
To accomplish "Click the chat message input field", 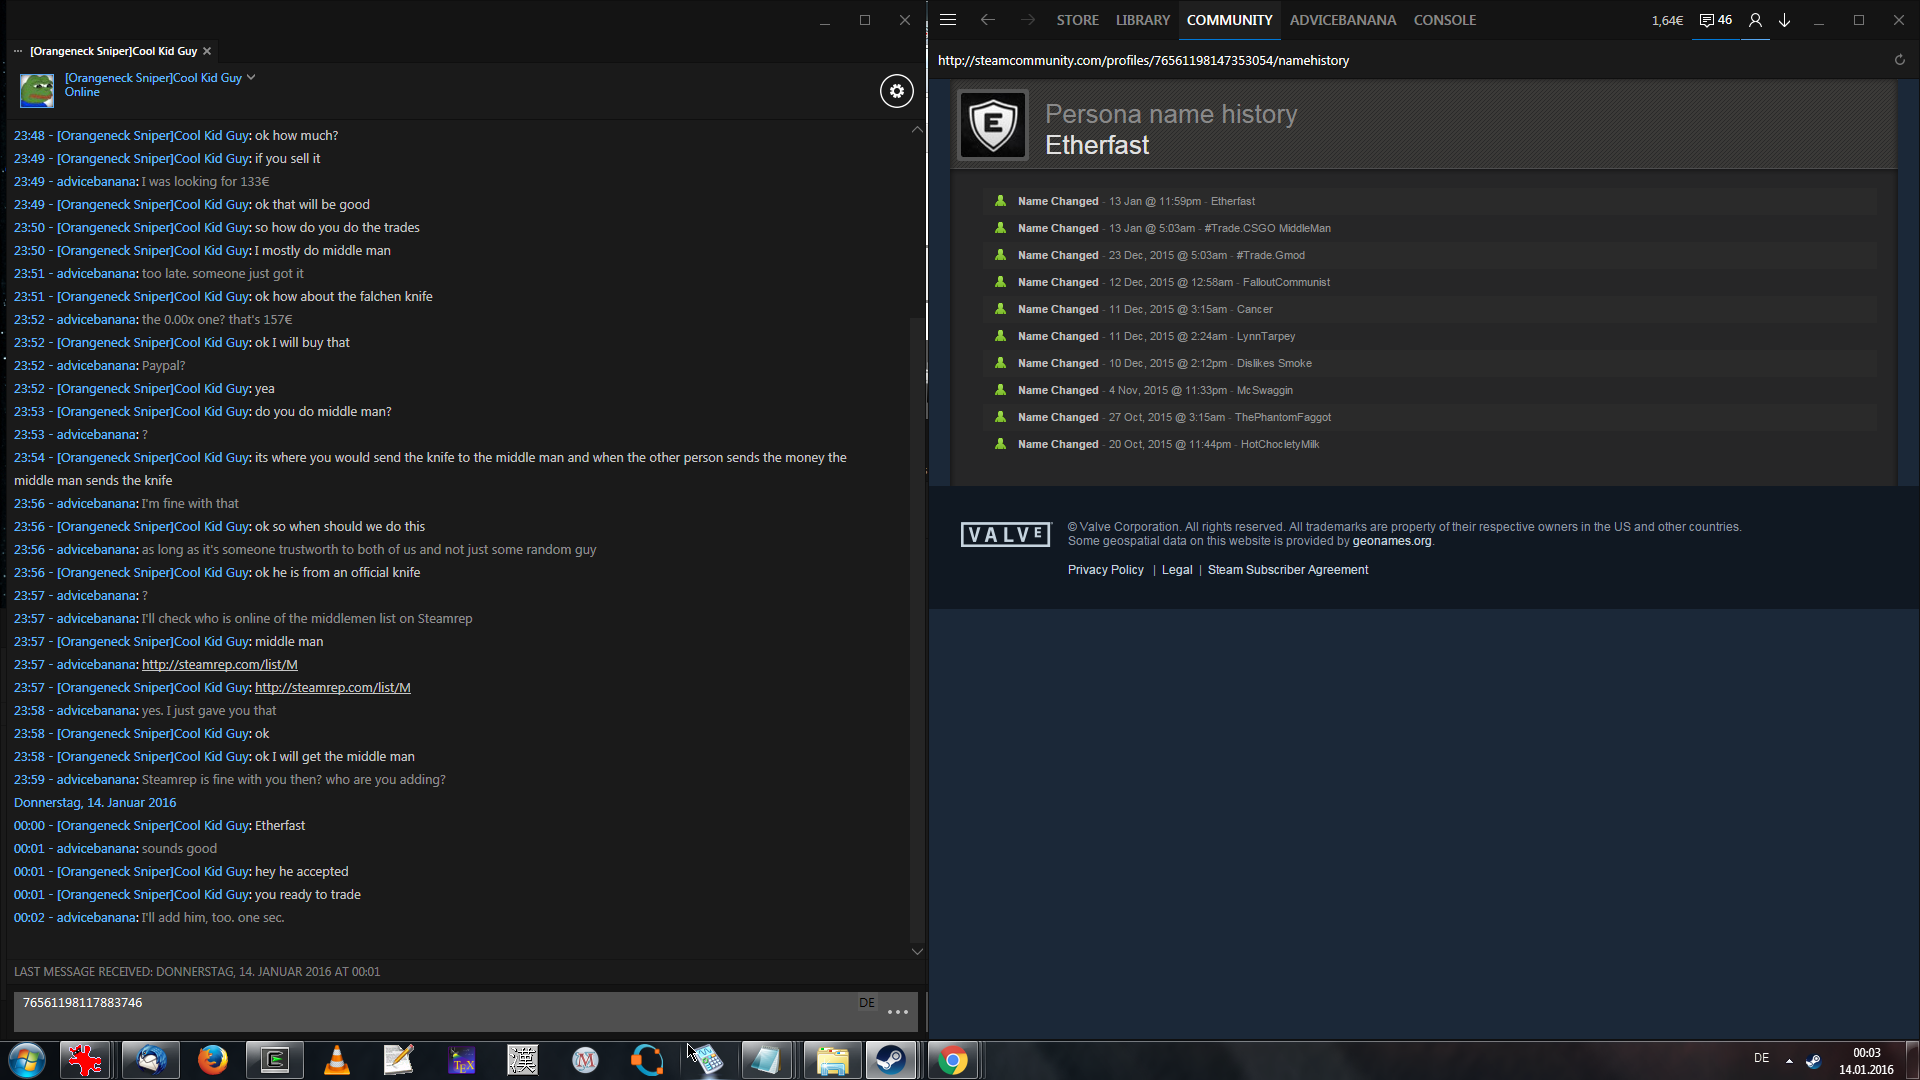I will [x=430, y=1010].
